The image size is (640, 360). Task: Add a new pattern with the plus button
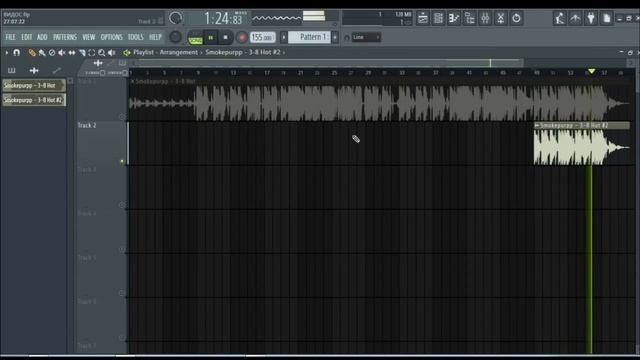click(x=335, y=37)
